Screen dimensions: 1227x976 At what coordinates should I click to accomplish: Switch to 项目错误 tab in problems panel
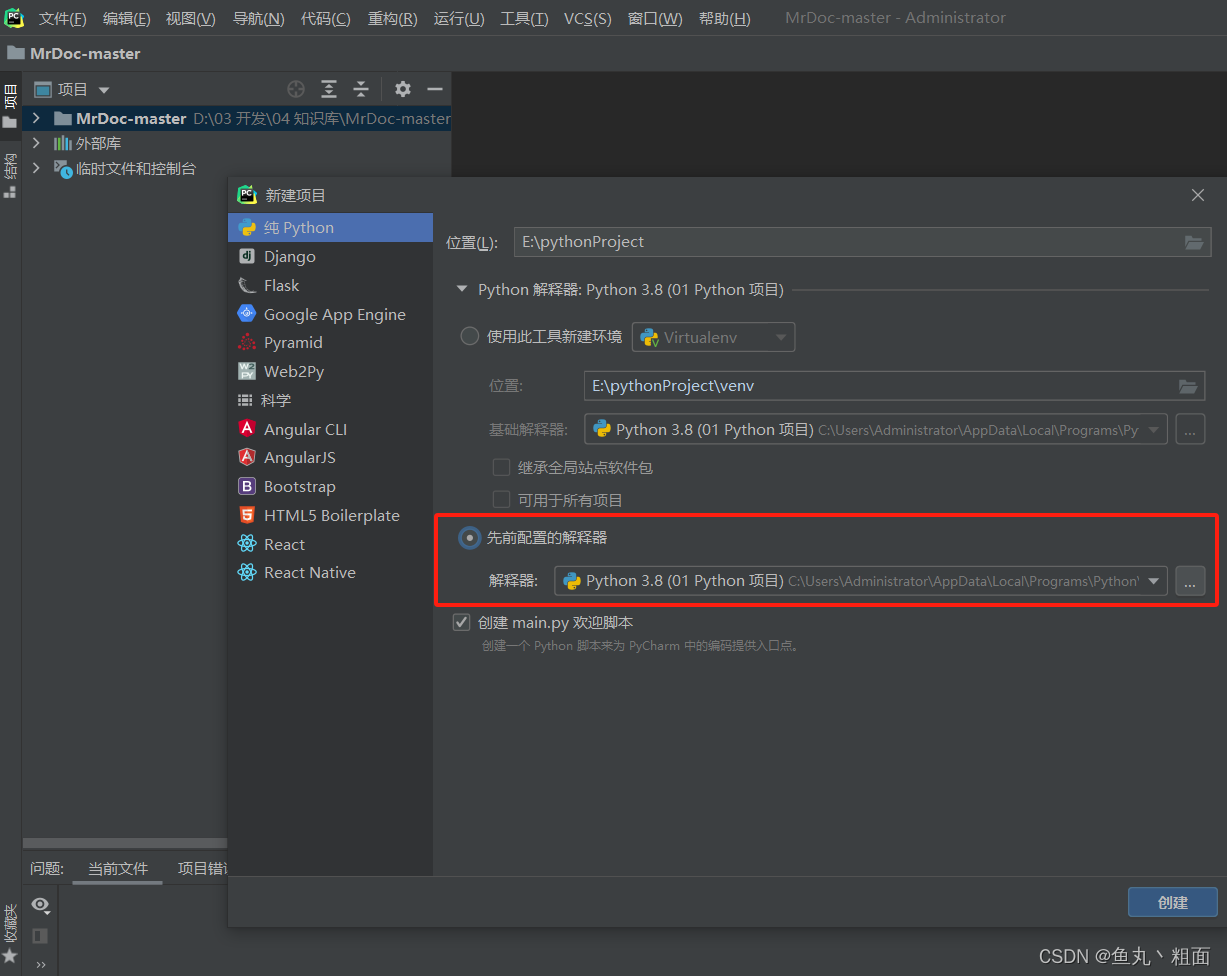pyautogui.click(x=201, y=868)
